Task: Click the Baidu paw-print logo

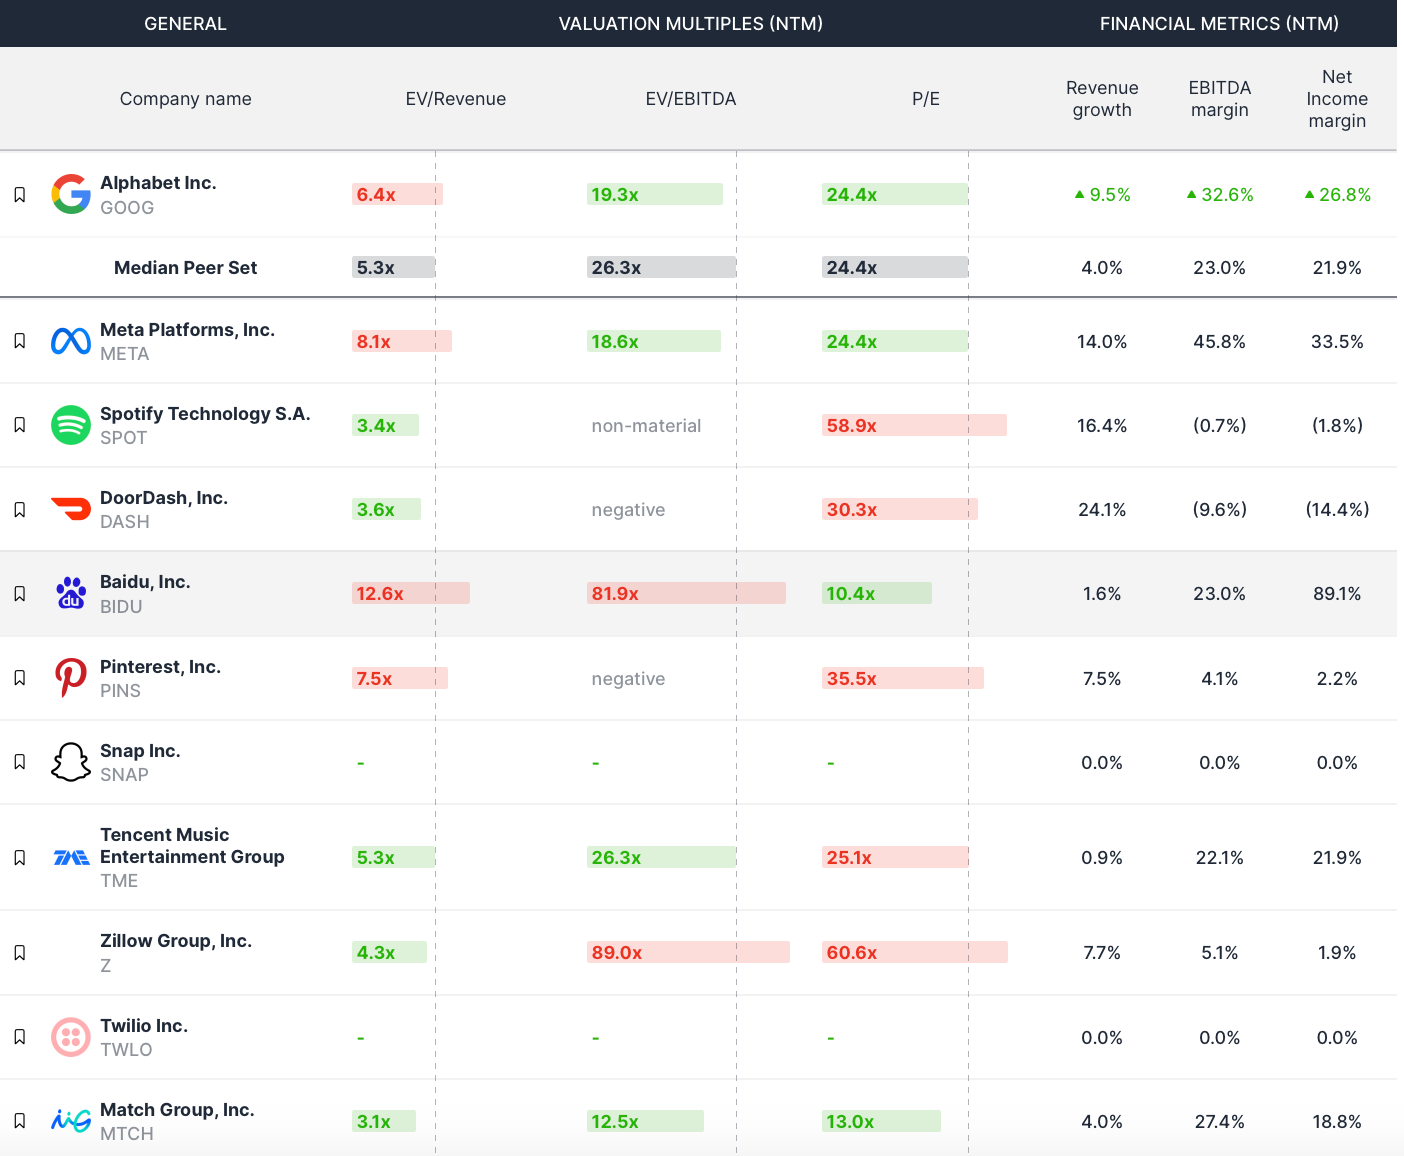Action: pyautogui.click(x=70, y=592)
